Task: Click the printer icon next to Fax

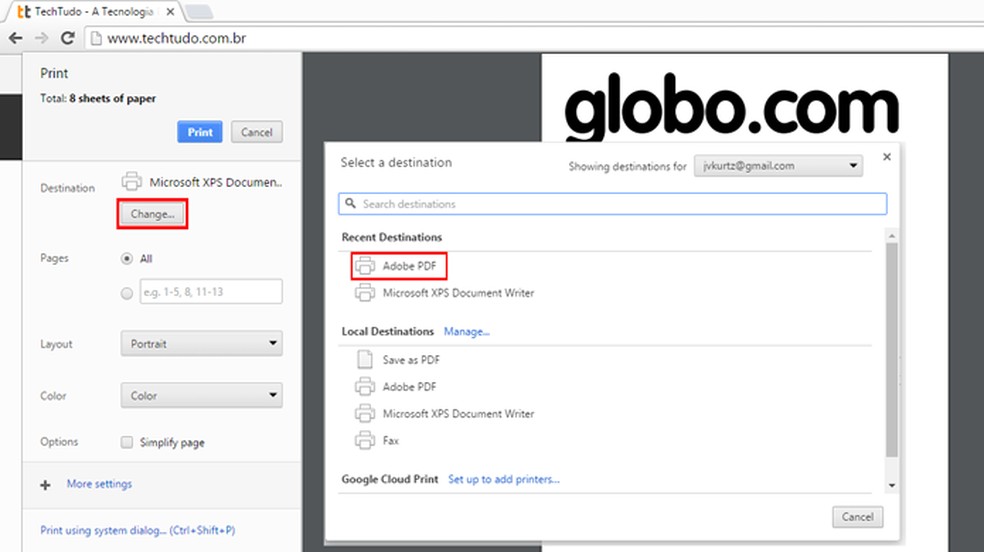Action: (365, 440)
